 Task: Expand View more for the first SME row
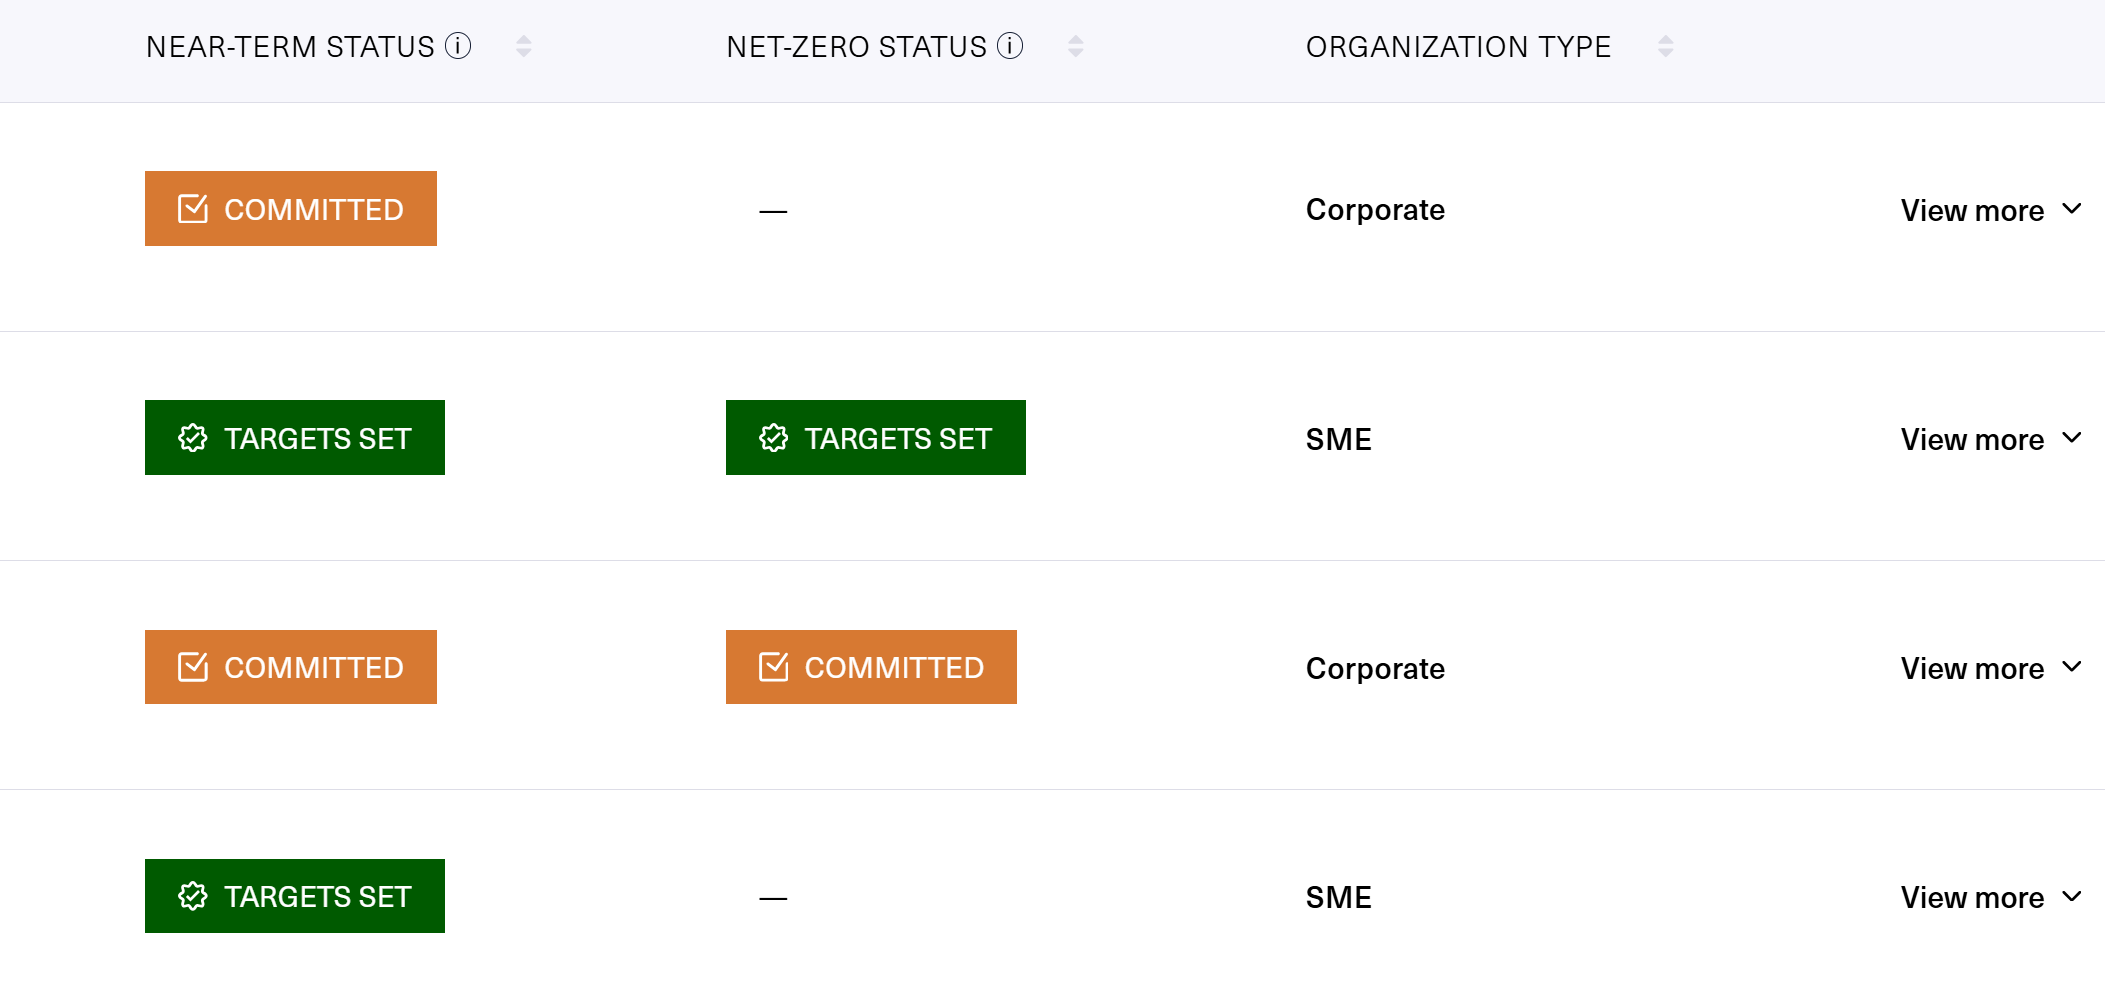click(1990, 439)
